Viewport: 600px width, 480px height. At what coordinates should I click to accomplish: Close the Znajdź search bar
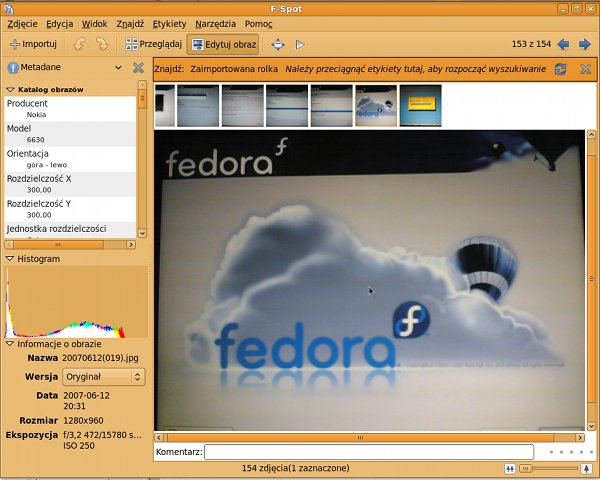[585, 69]
